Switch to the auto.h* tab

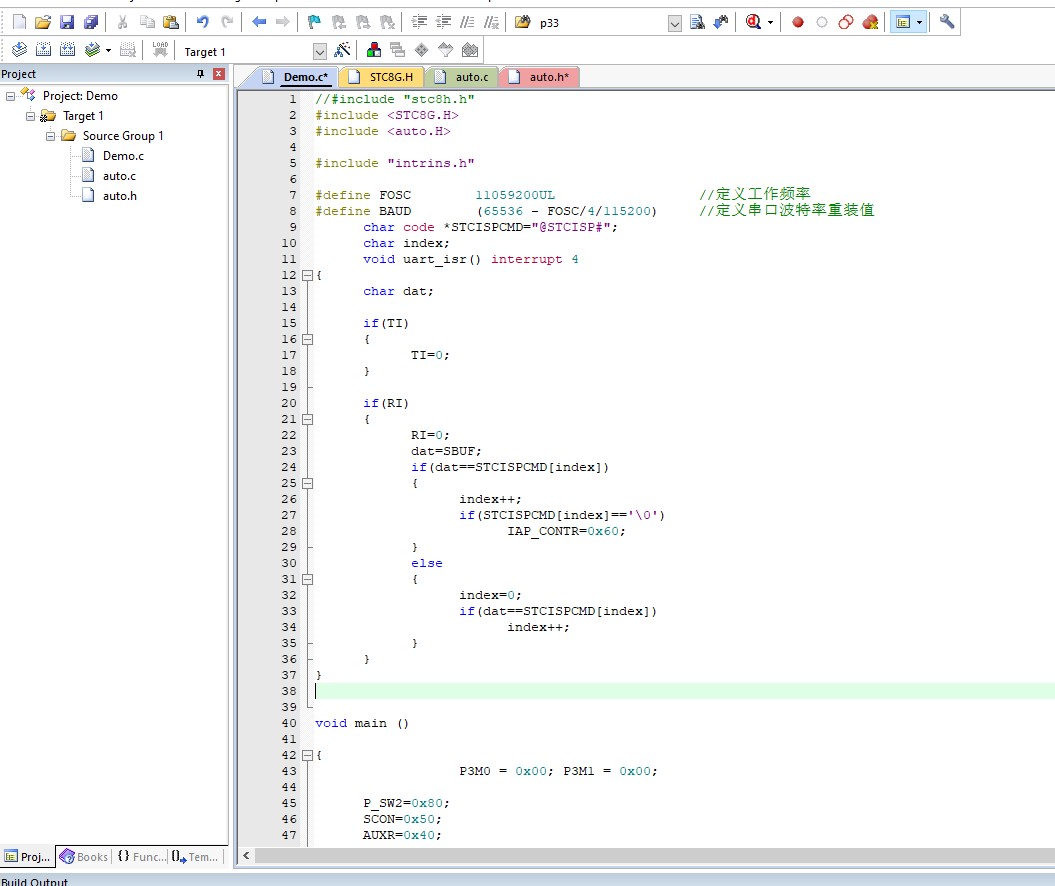pyautogui.click(x=540, y=77)
